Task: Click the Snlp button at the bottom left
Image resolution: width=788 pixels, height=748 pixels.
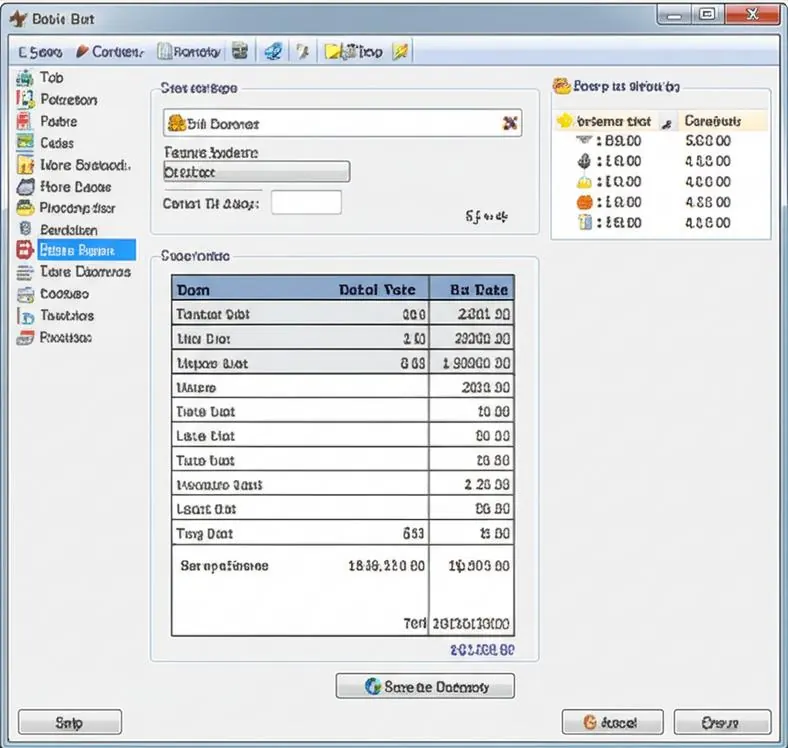Action: pos(70,722)
